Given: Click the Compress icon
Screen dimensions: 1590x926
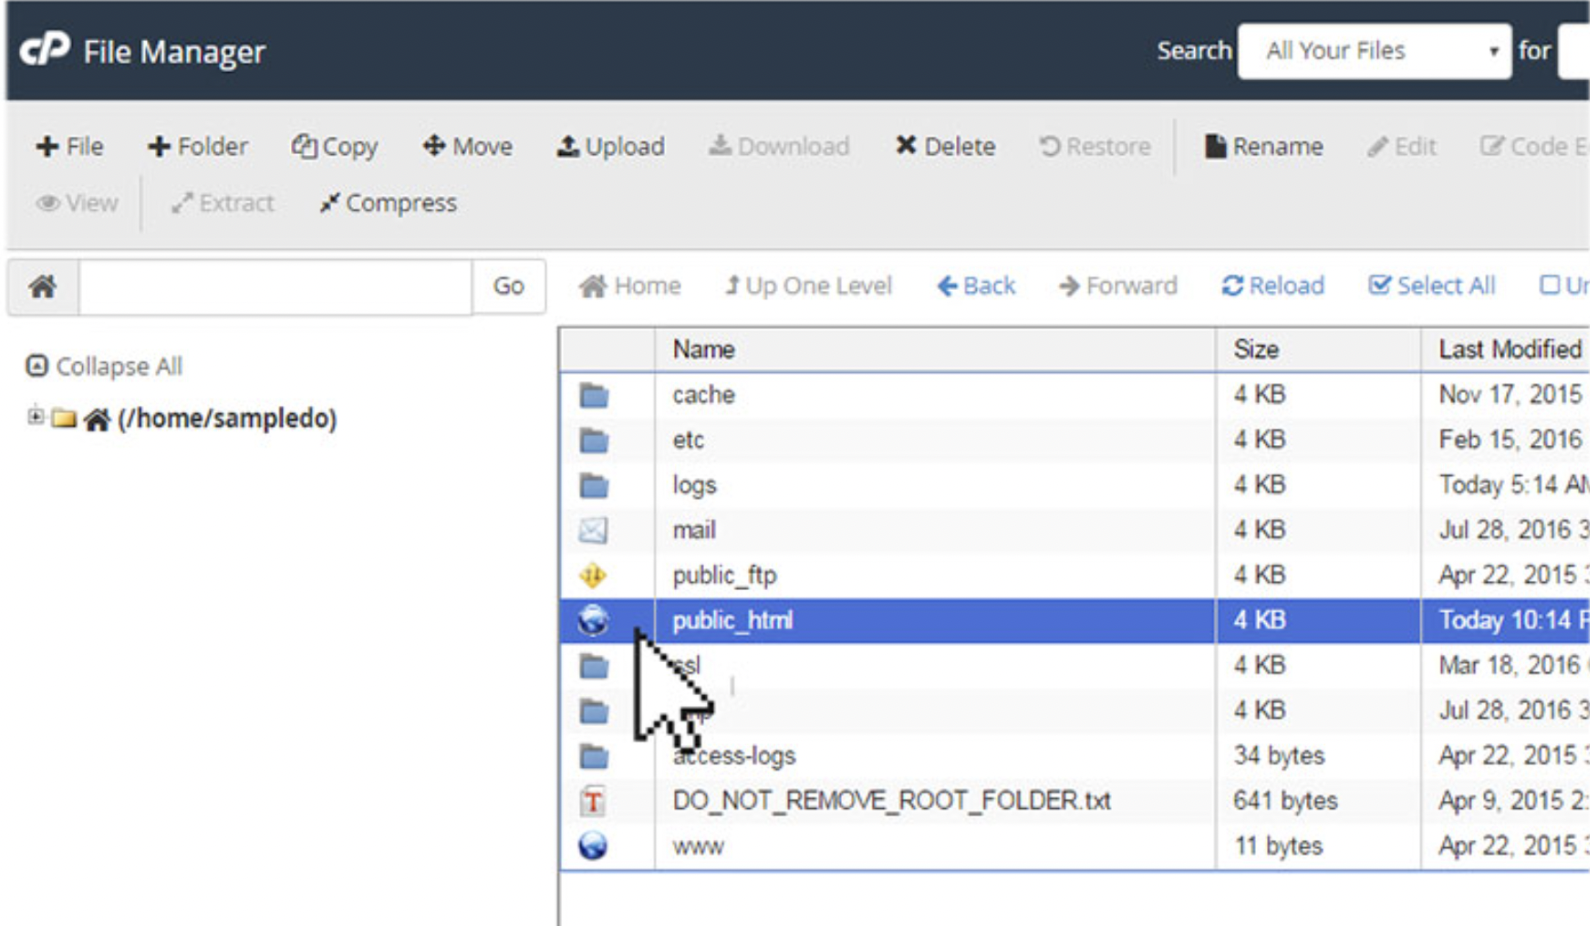Looking at the screenshot, I should tap(329, 203).
